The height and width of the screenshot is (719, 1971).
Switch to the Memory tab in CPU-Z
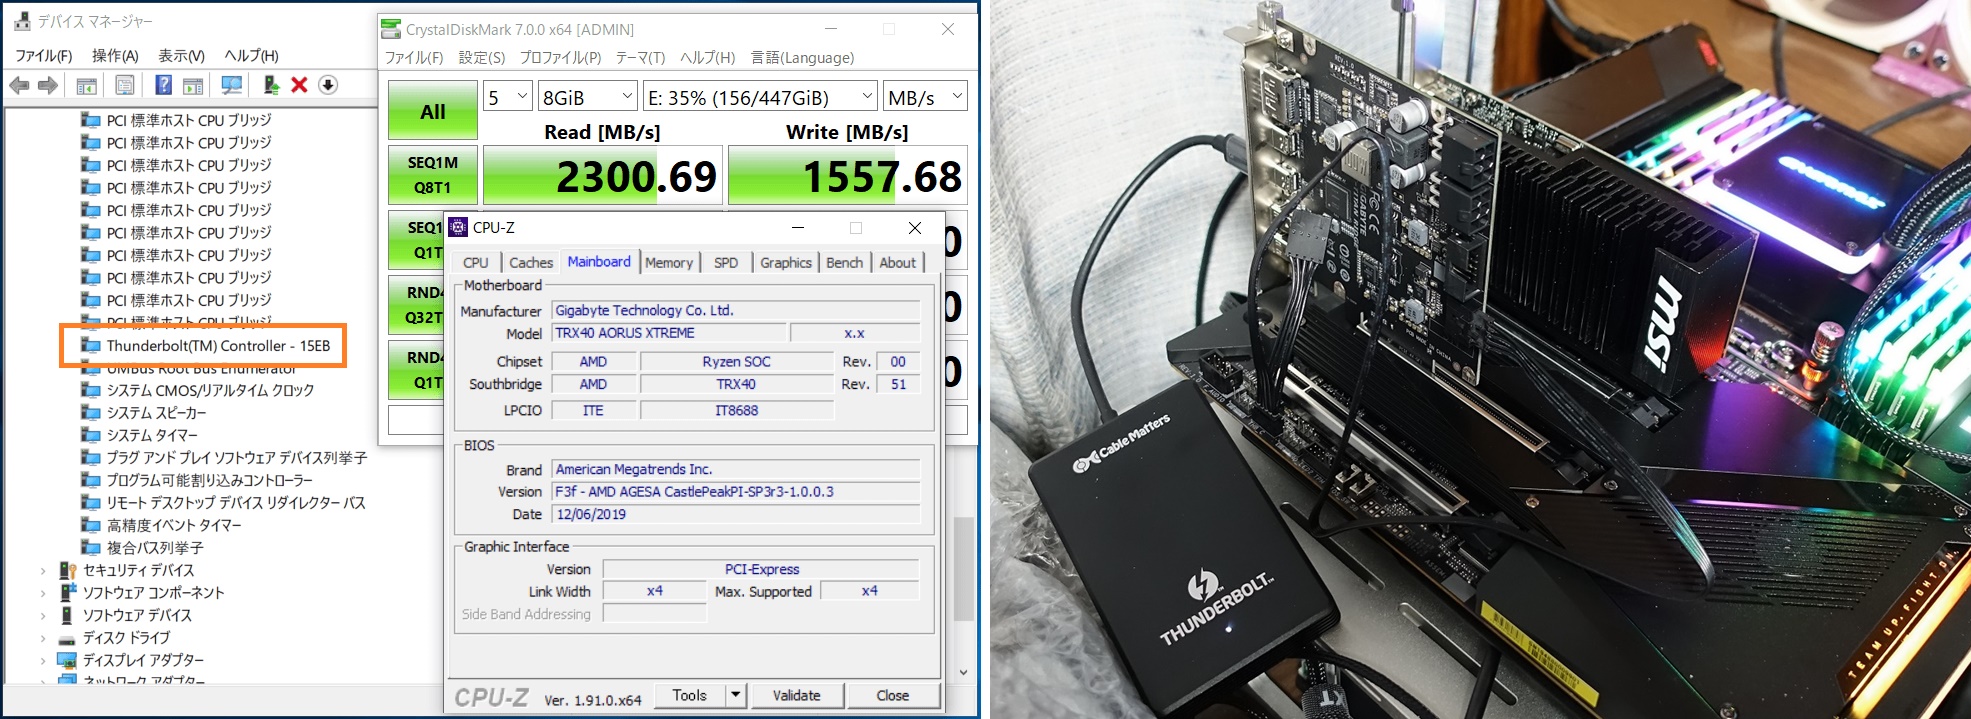click(669, 263)
